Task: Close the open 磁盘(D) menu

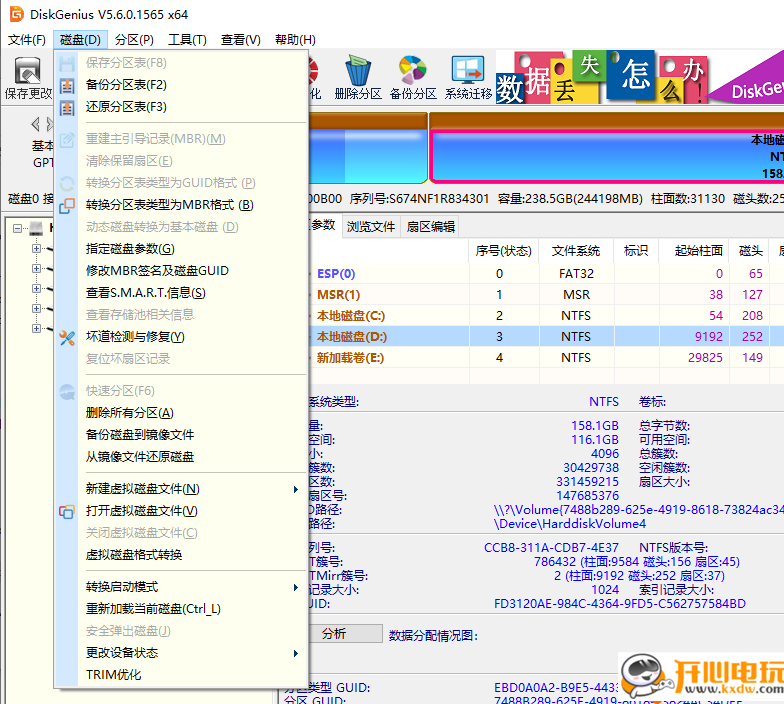Action: coord(80,40)
